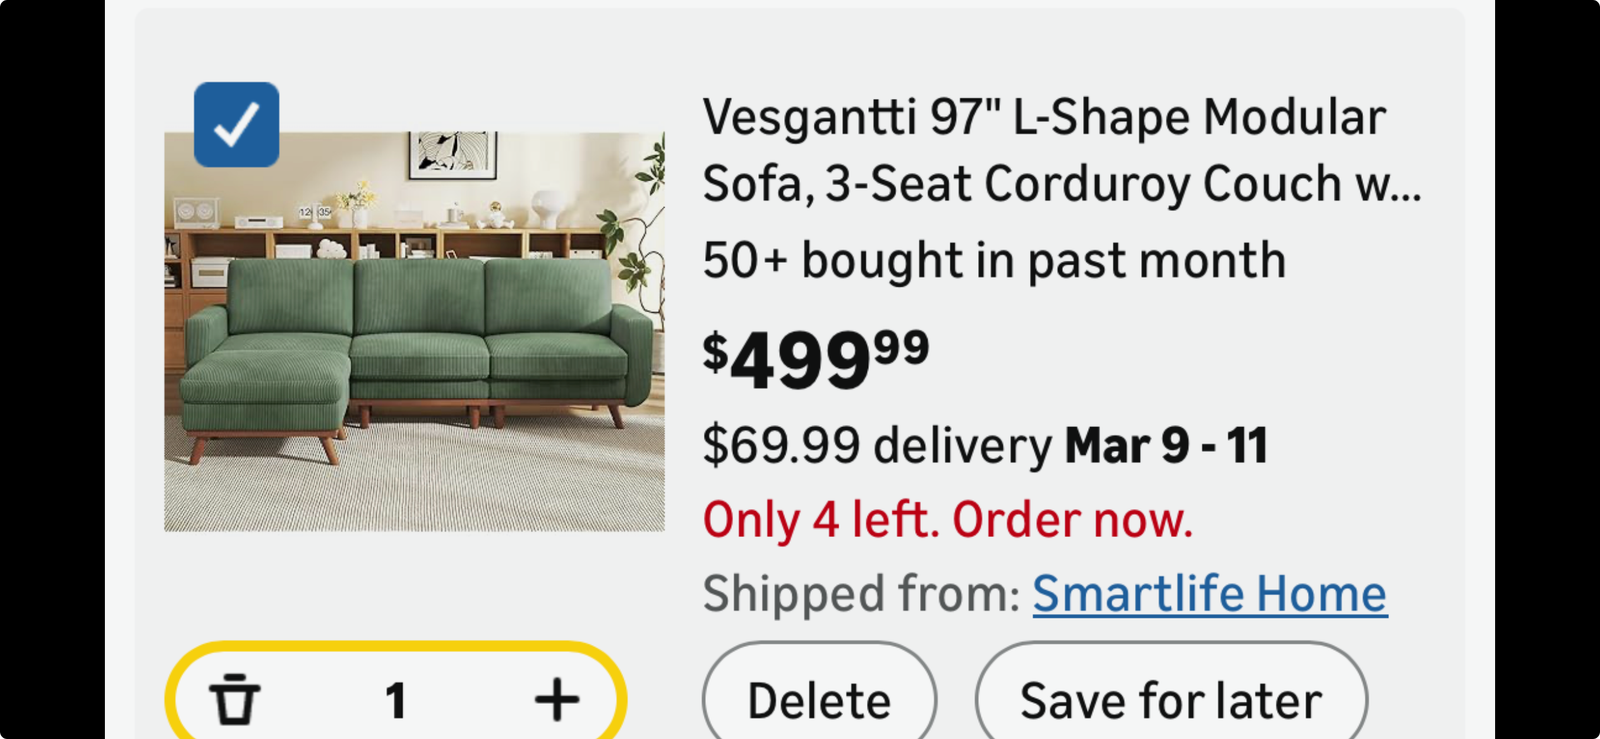The image size is (1600, 739).
Task: Open the Smartlife Home seller link
Action: tap(1209, 592)
